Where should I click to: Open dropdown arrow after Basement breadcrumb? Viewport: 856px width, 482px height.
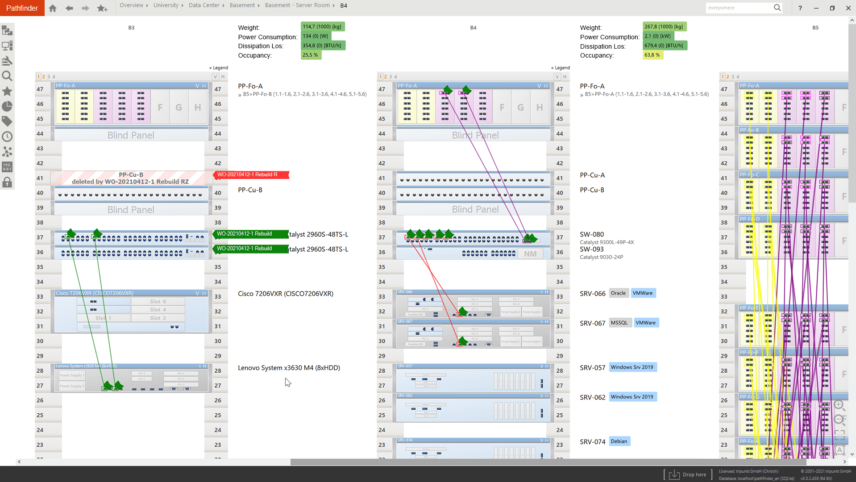[x=259, y=5]
